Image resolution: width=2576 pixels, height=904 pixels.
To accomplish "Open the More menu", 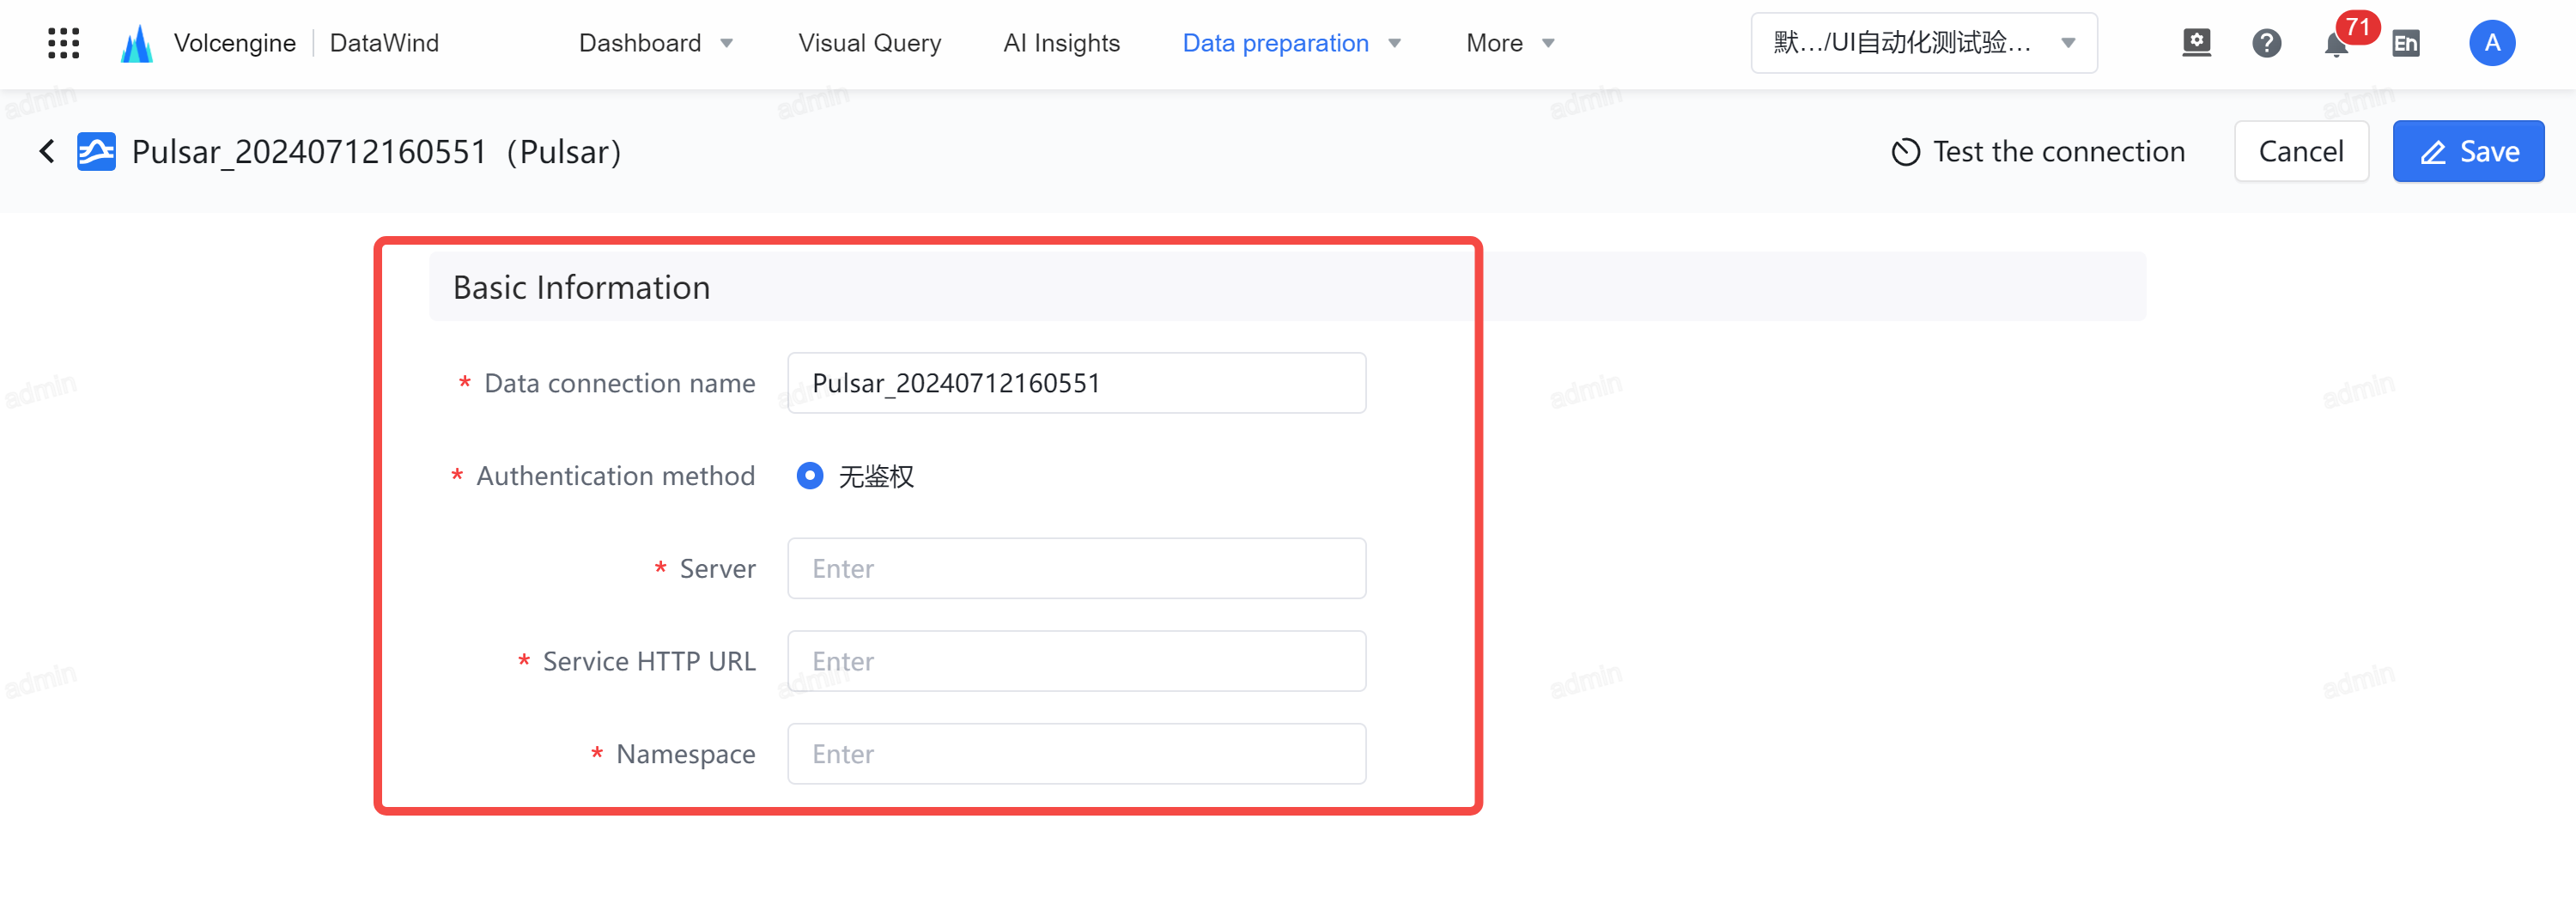I will [1494, 43].
